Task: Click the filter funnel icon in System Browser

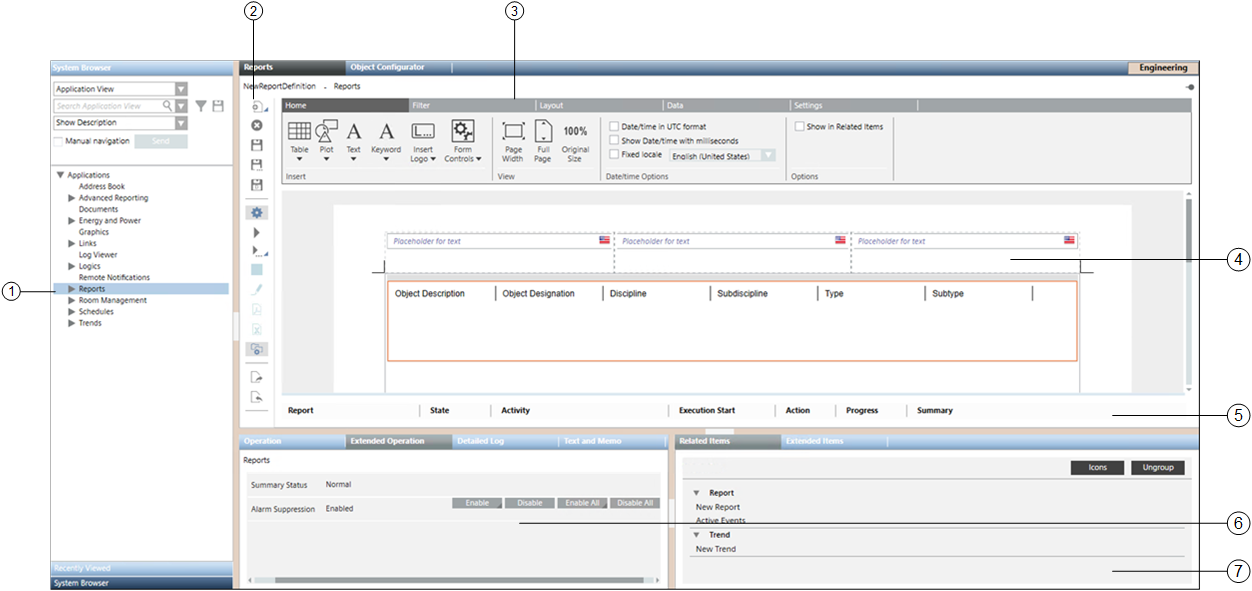Action: [x=201, y=106]
